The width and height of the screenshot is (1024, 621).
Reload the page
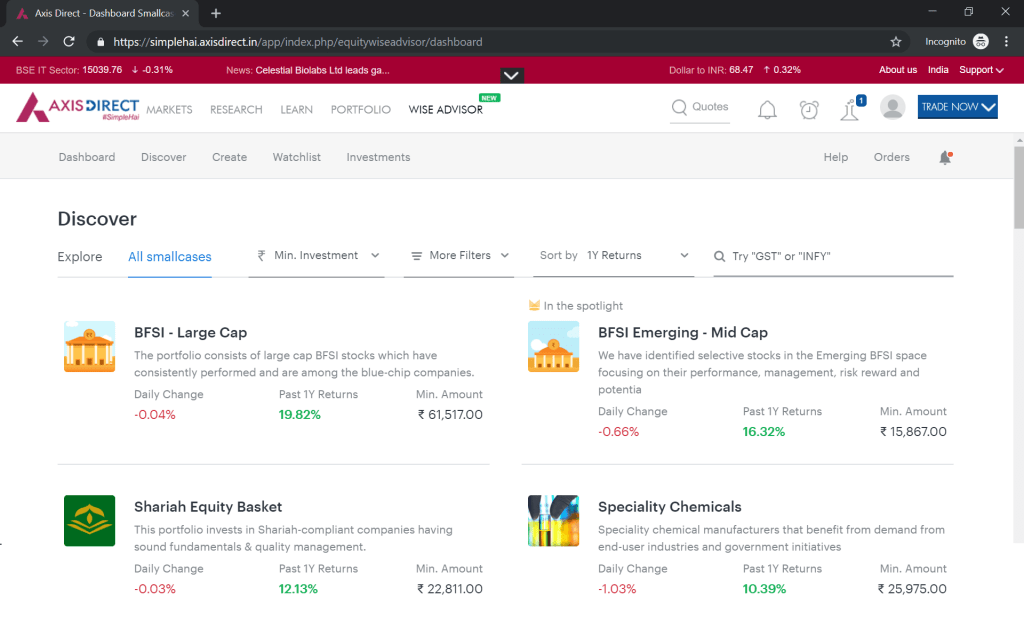69,41
